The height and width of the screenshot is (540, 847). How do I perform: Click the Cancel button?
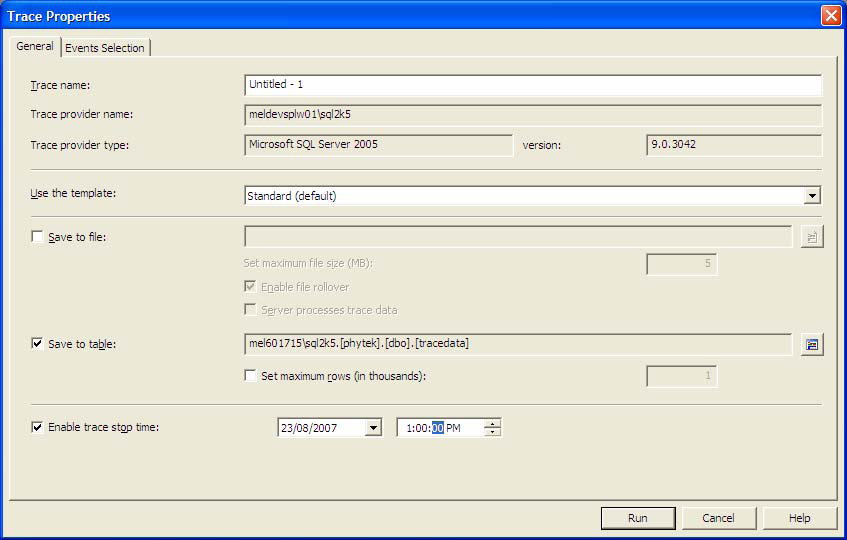[x=718, y=518]
